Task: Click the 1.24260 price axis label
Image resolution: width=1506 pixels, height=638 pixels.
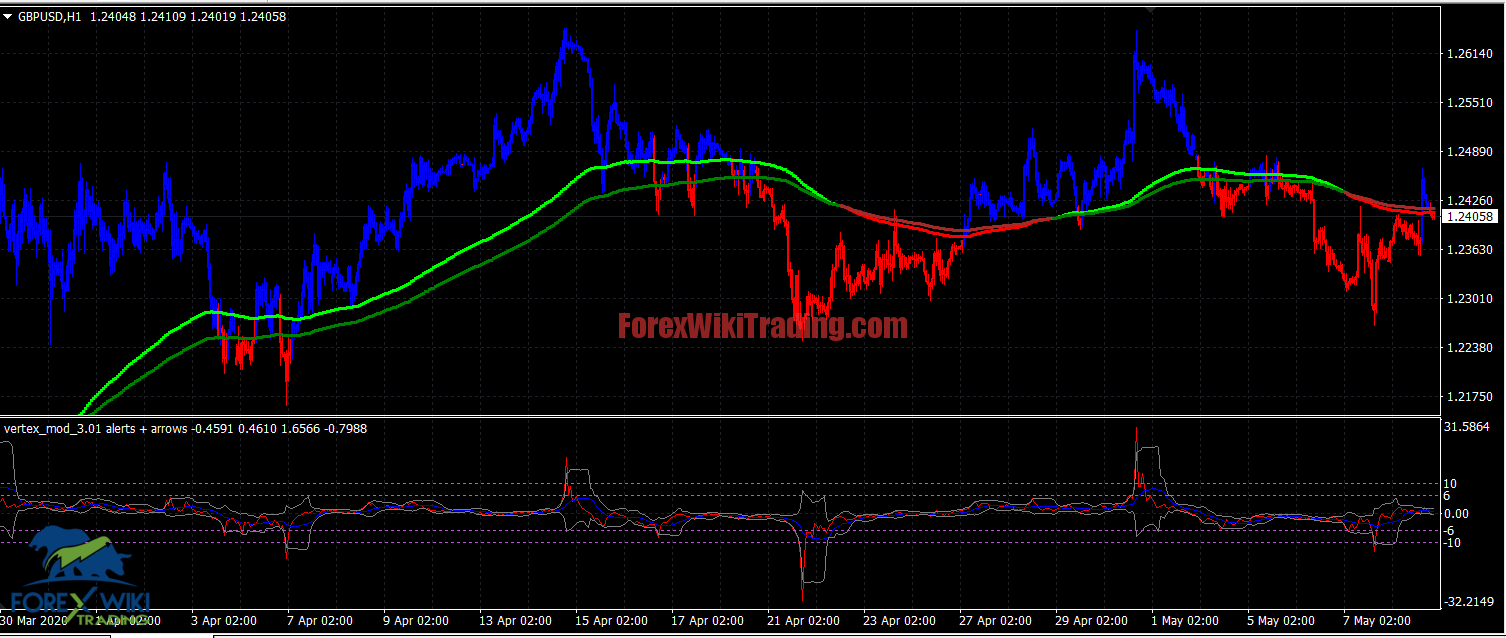Action: pyautogui.click(x=1469, y=200)
